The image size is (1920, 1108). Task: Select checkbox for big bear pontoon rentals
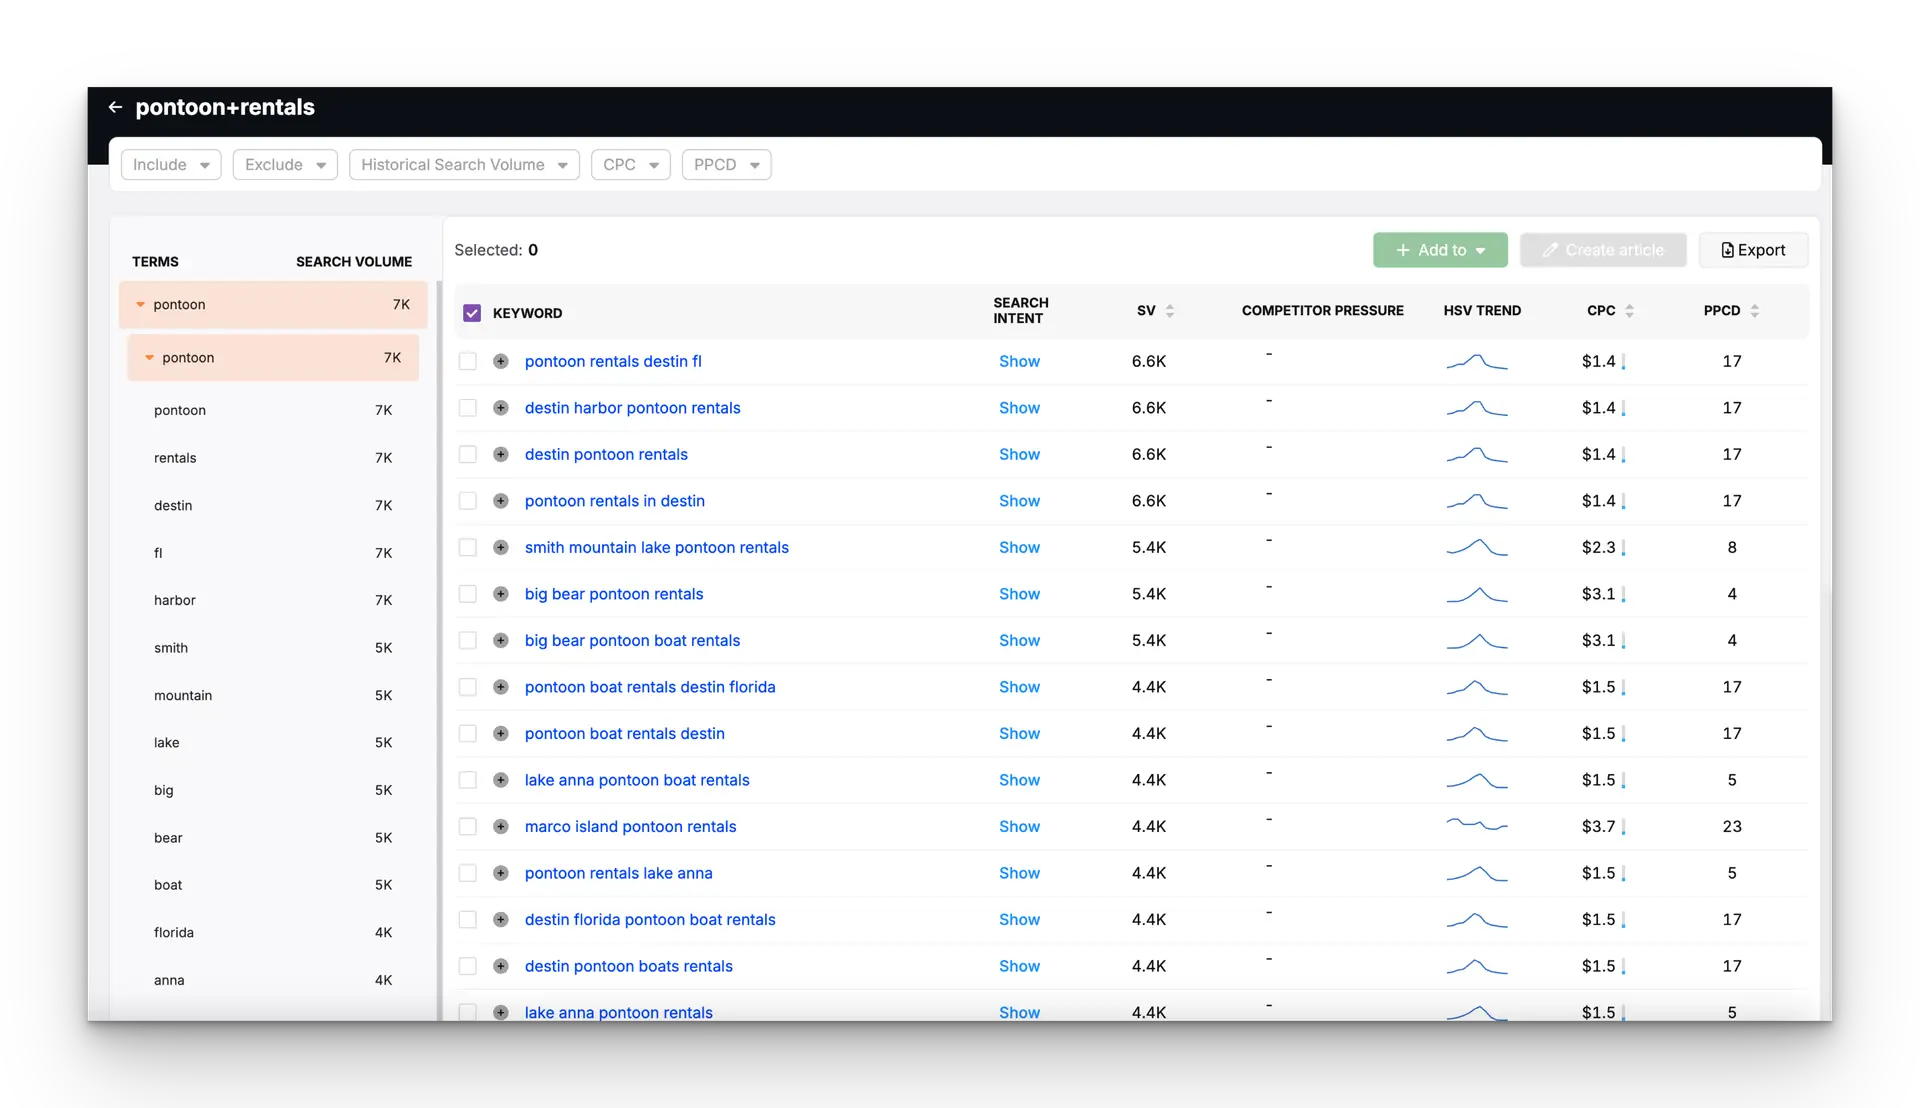(467, 594)
